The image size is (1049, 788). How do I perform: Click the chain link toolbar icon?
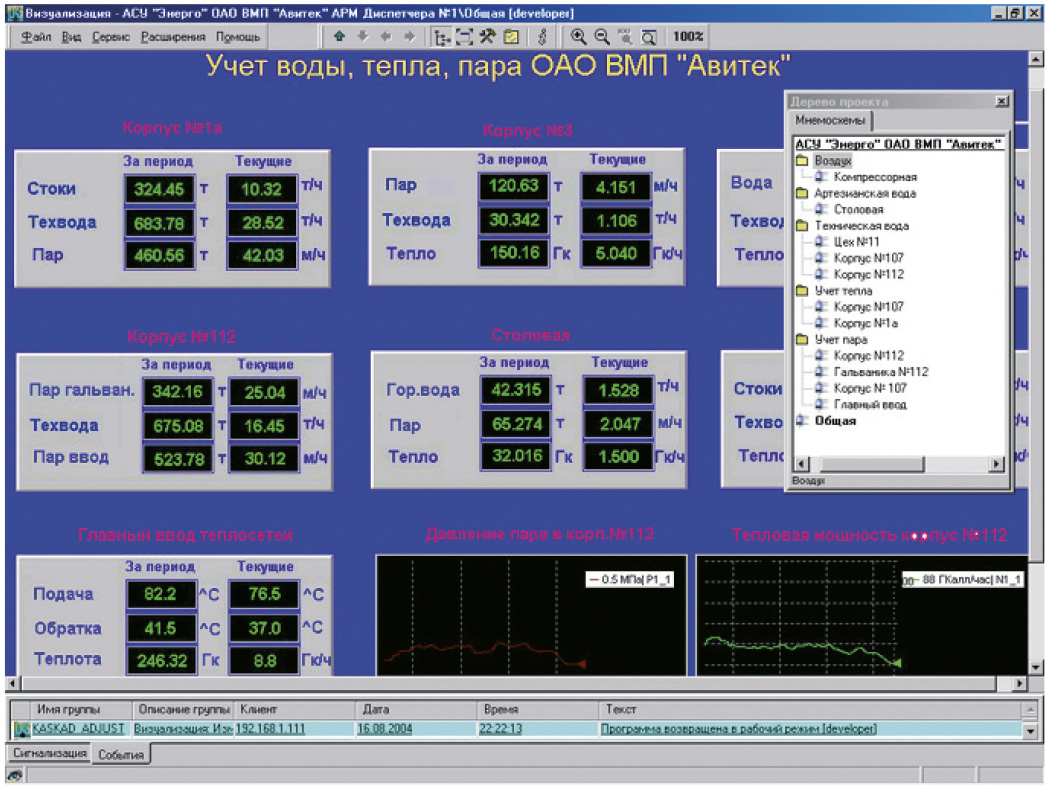tap(542, 37)
